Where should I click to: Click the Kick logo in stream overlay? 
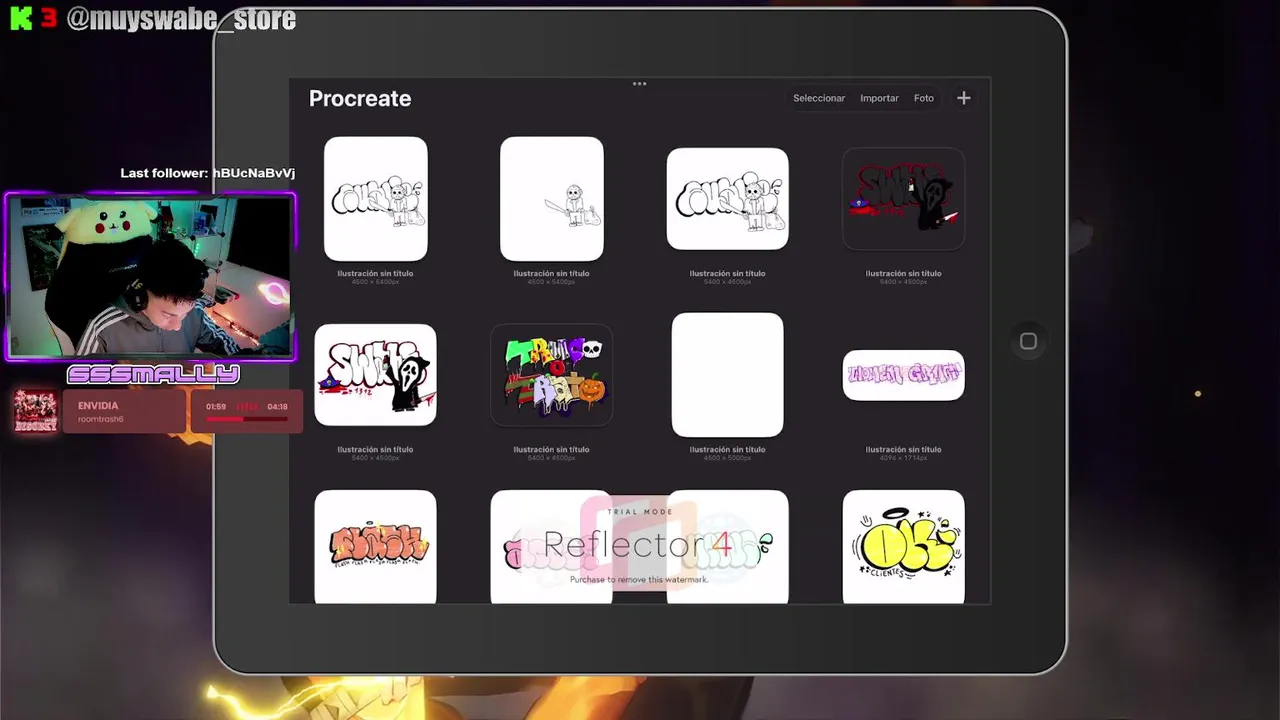point(21,19)
